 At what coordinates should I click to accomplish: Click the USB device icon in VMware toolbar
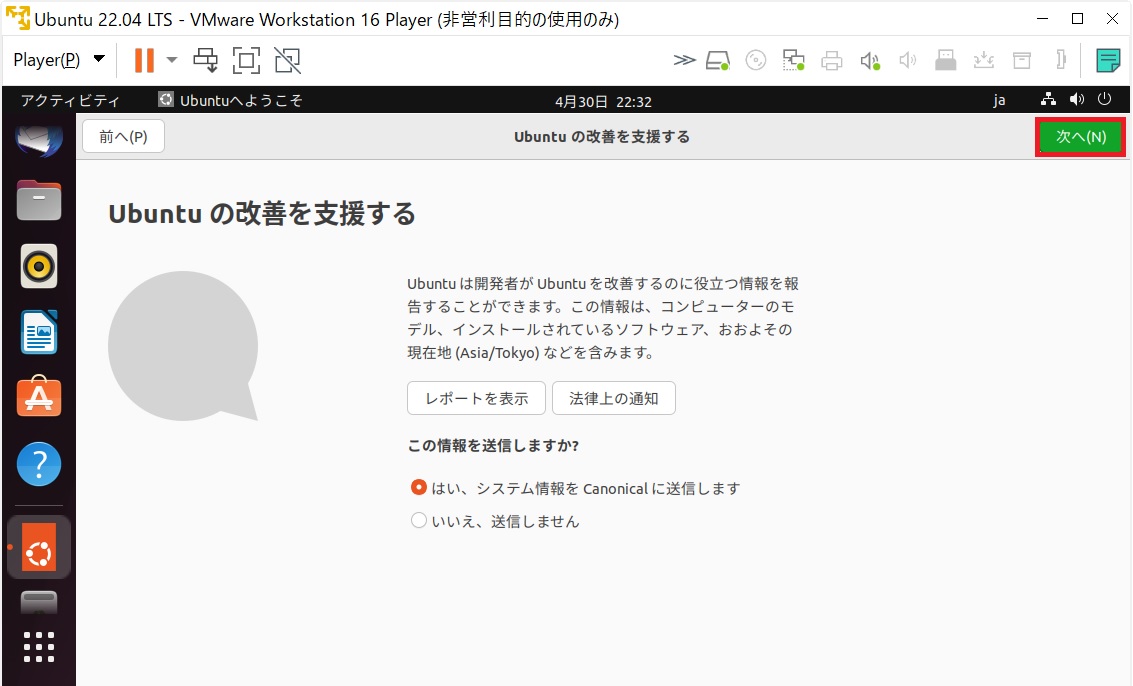pos(945,60)
